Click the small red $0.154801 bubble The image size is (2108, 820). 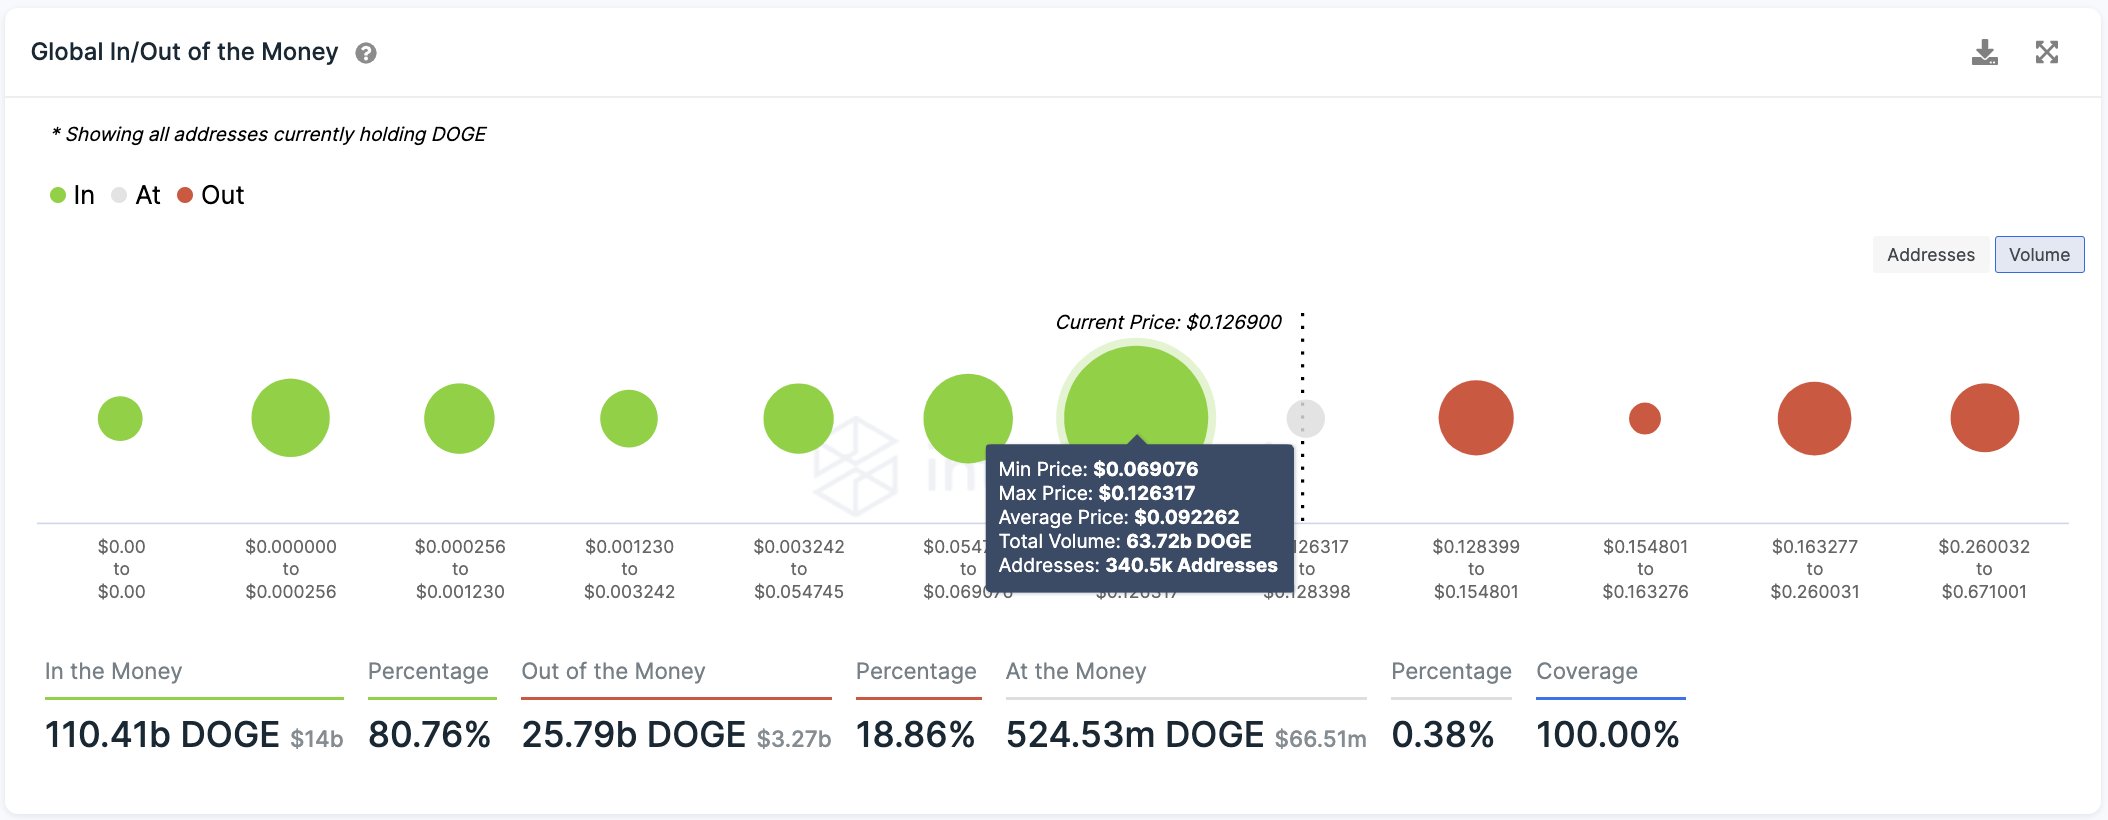(1645, 418)
